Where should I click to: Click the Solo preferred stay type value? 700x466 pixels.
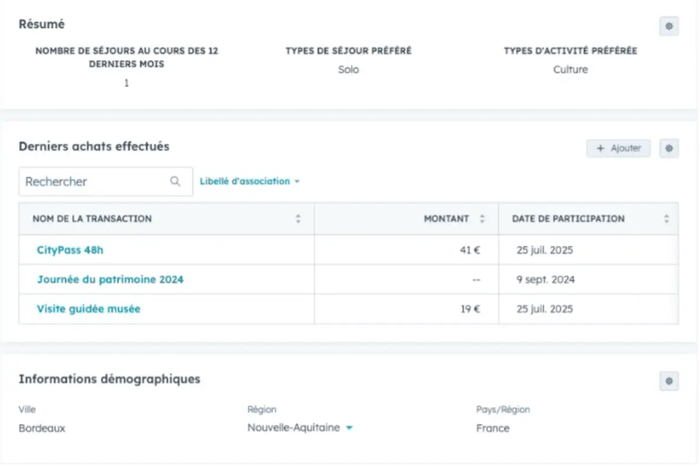tap(348, 70)
